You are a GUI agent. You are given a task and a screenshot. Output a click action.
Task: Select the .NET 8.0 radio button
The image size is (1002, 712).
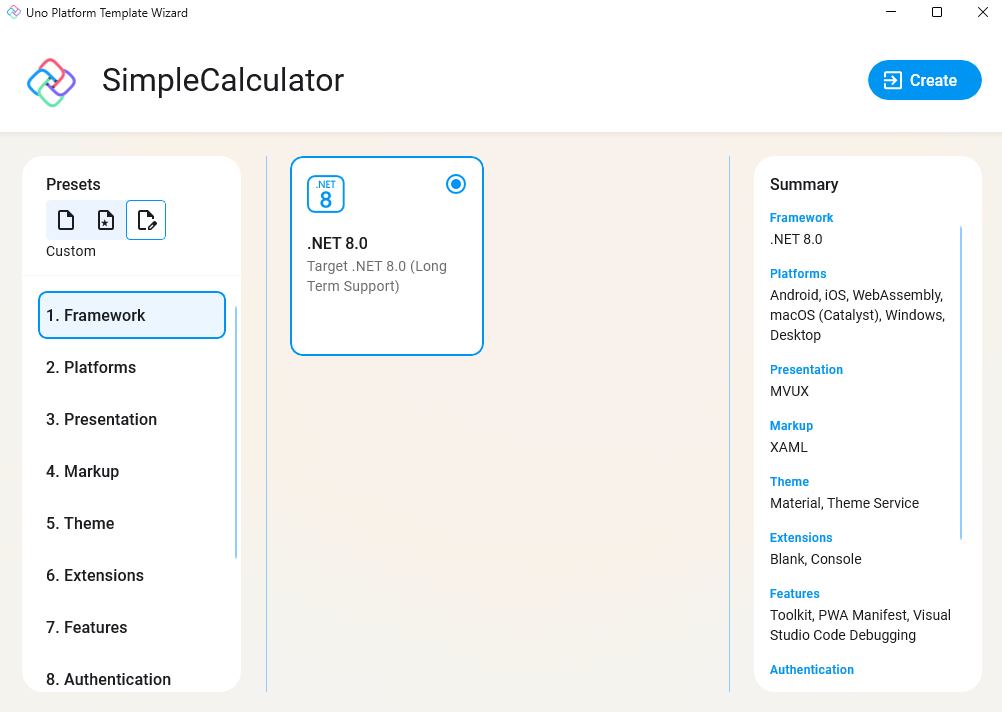(x=456, y=184)
